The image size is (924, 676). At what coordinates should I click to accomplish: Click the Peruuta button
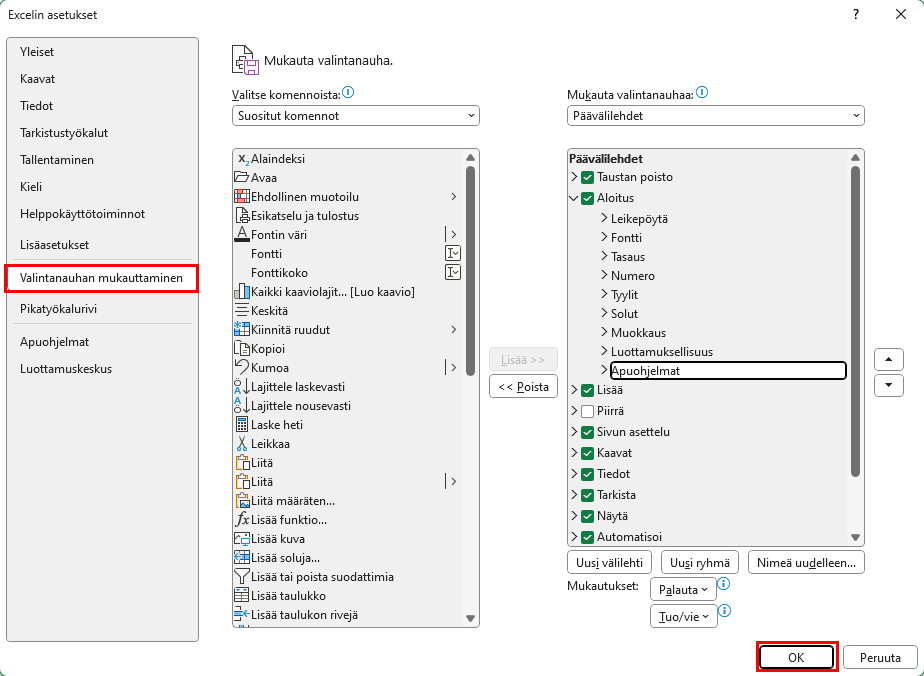(x=880, y=658)
